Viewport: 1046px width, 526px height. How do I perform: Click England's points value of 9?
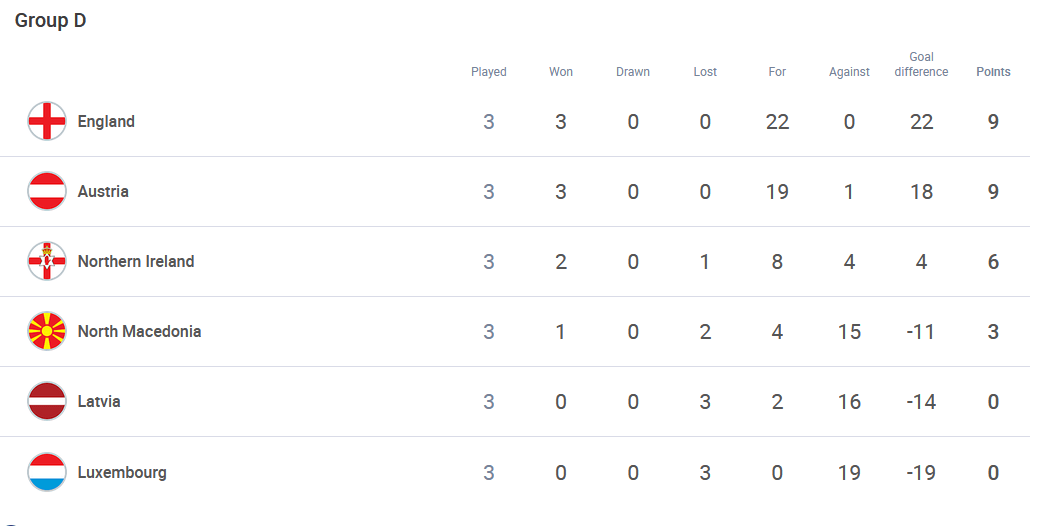pyautogui.click(x=993, y=121)
